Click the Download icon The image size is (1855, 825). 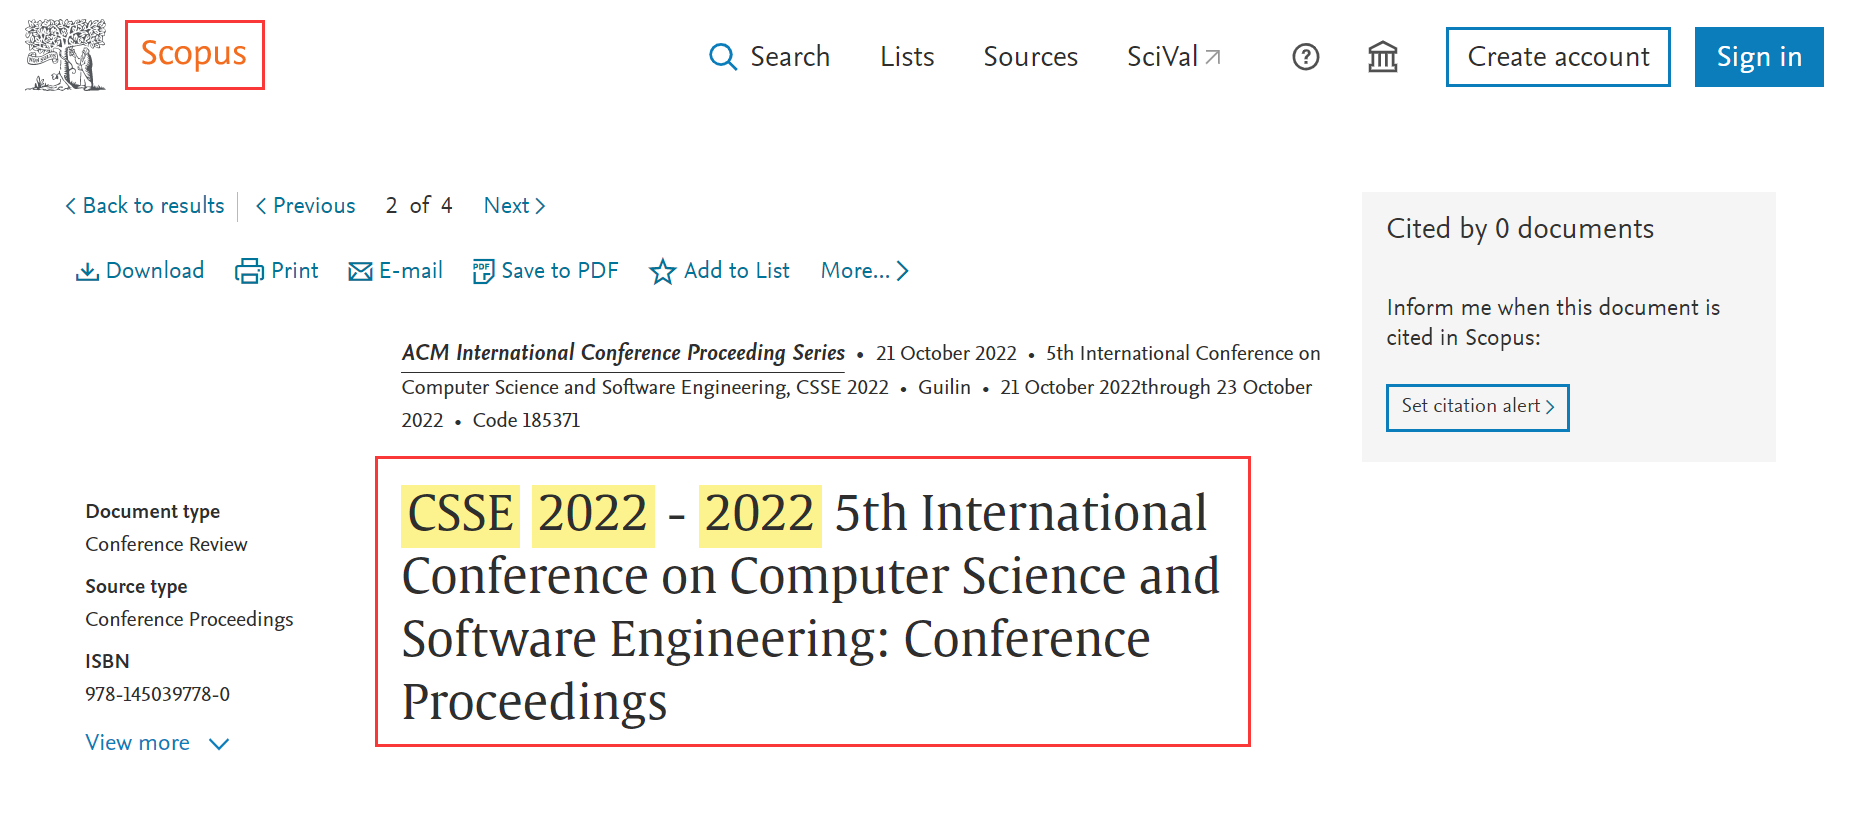click(x=87, y=271)
